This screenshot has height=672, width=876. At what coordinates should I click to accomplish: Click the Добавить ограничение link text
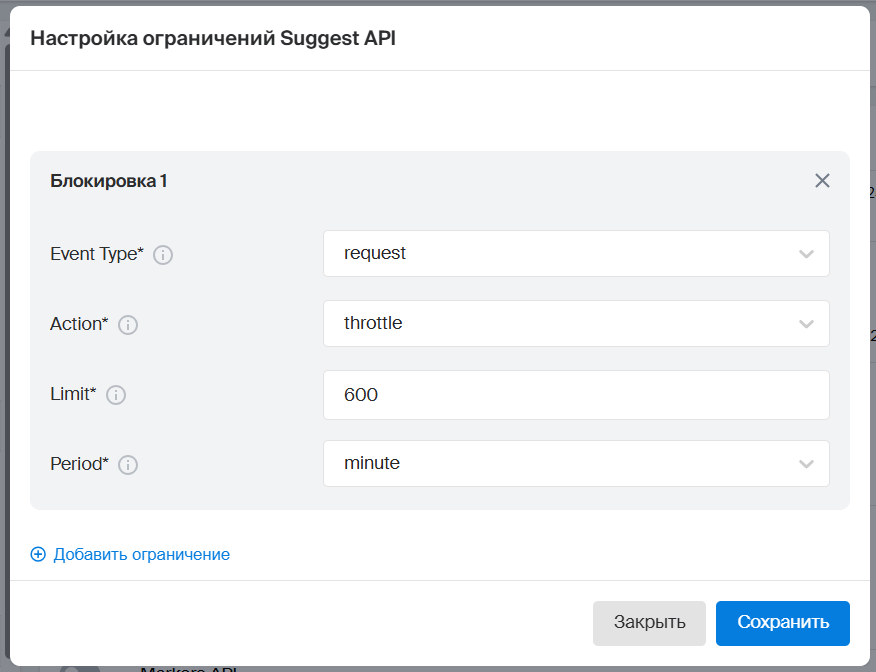[x=141, y=554]
